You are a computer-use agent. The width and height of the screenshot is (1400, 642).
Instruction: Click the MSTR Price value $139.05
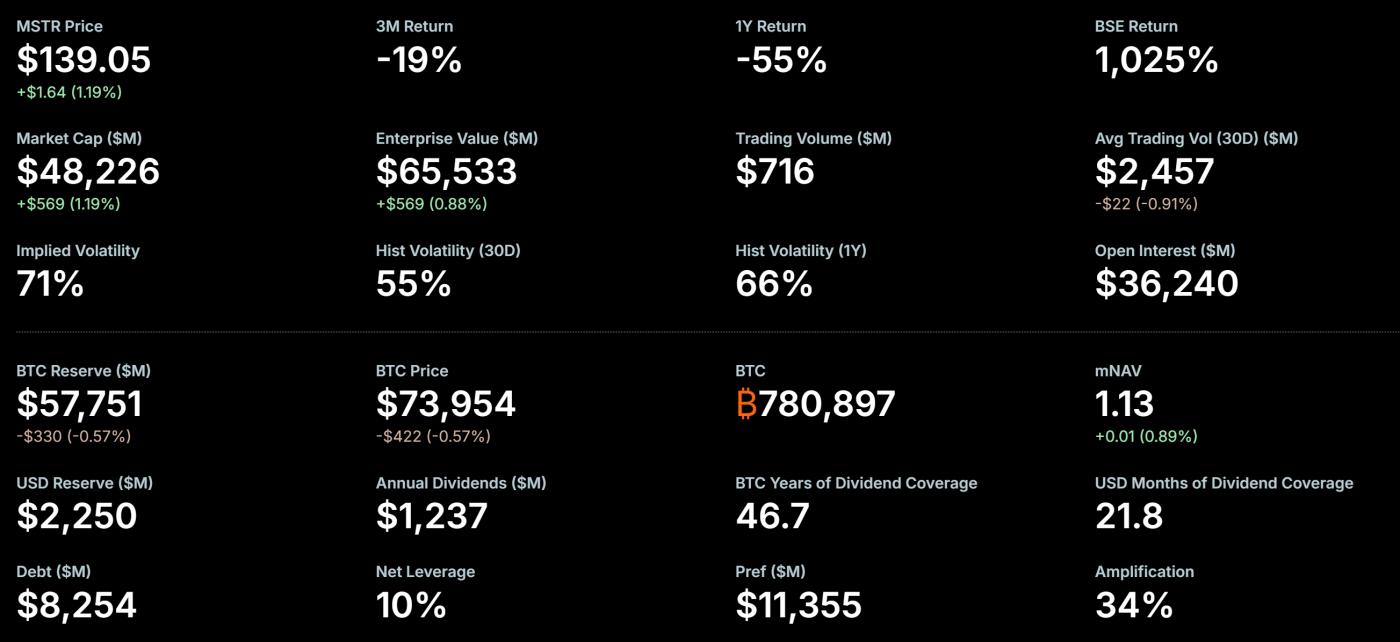click(84, 60)
